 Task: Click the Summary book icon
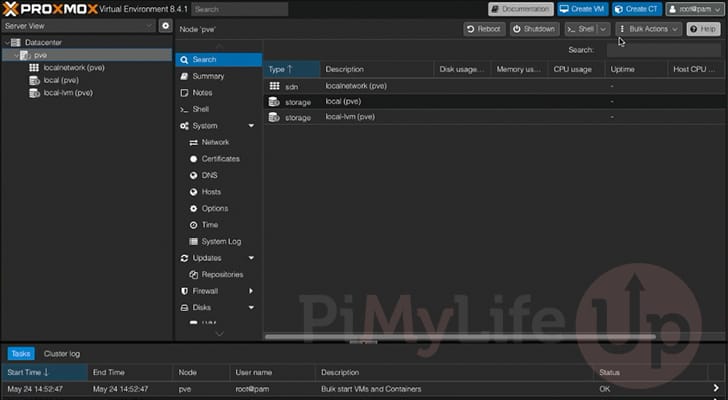184,76
